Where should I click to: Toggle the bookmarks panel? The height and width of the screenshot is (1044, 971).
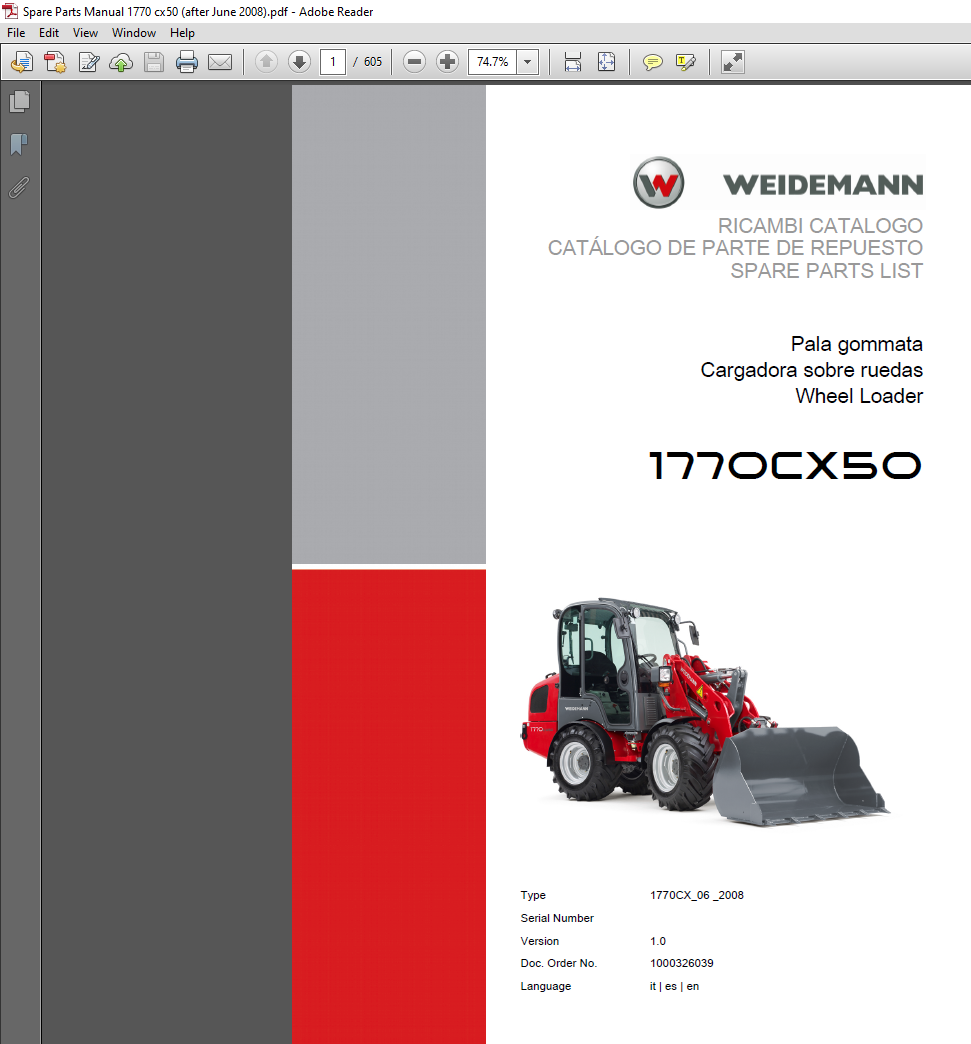tap(19, 145)
